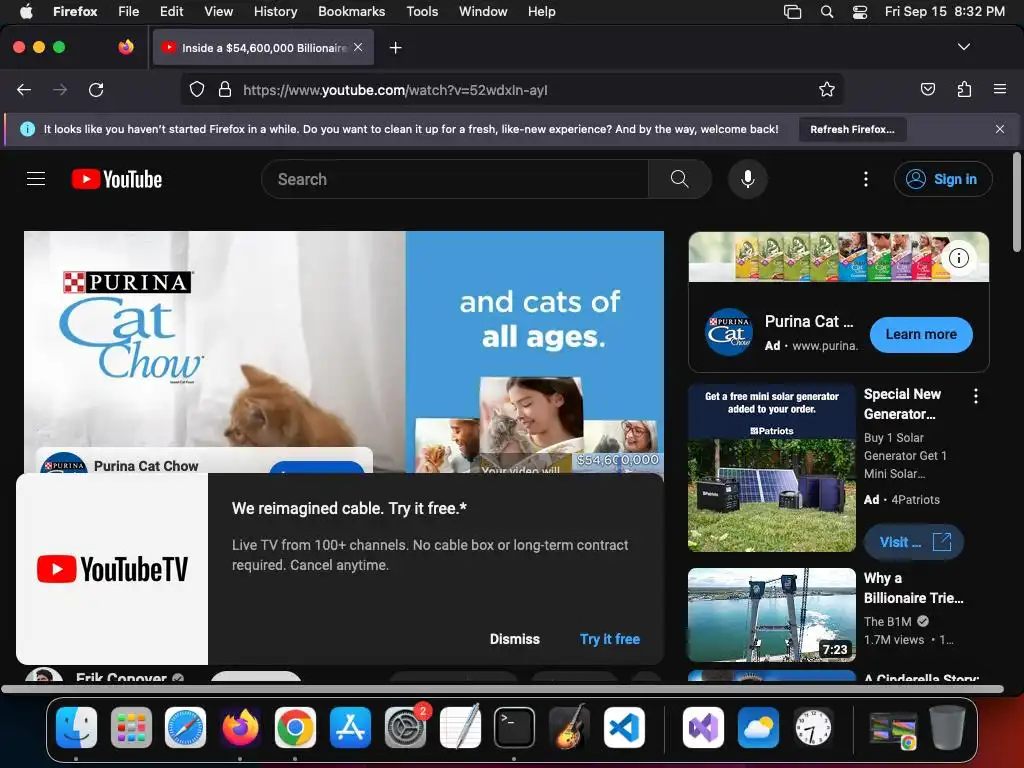
Task: Go back with the browser back arrow
Action: pyautogui.click(x=24, y=89)
